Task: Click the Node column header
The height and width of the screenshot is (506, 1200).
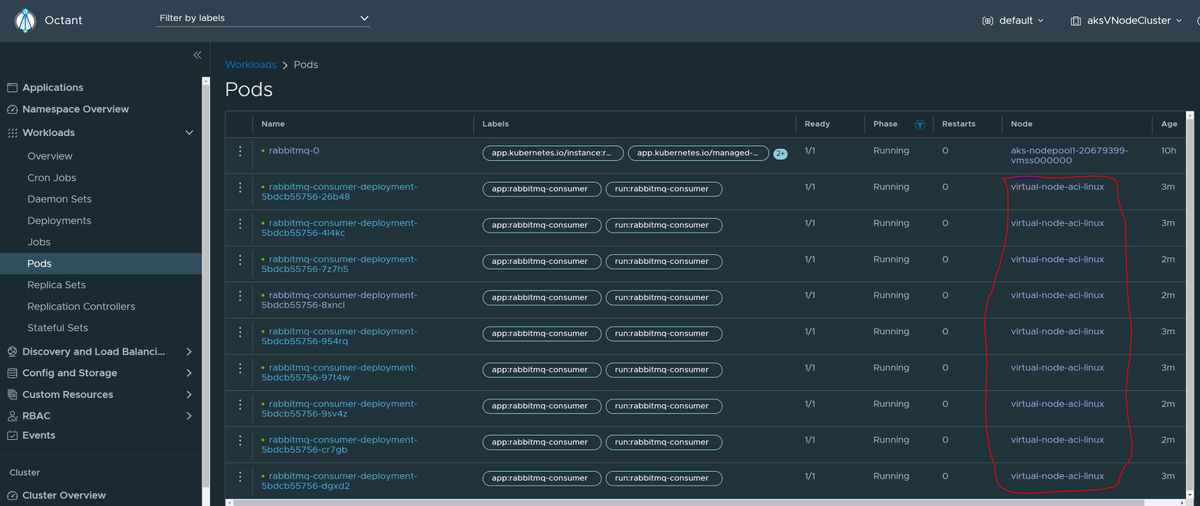Action: [1022, 124]
